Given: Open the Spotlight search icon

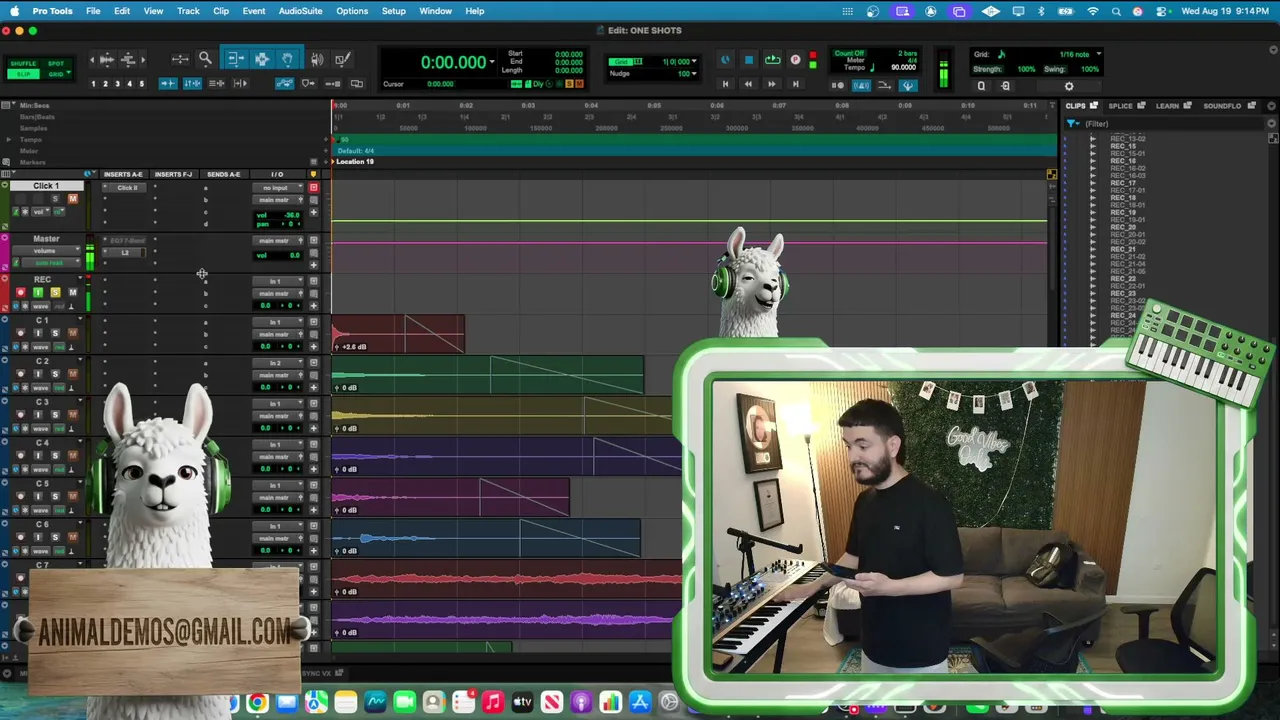Looking at the screenshot, I should tap(1116, 11).
